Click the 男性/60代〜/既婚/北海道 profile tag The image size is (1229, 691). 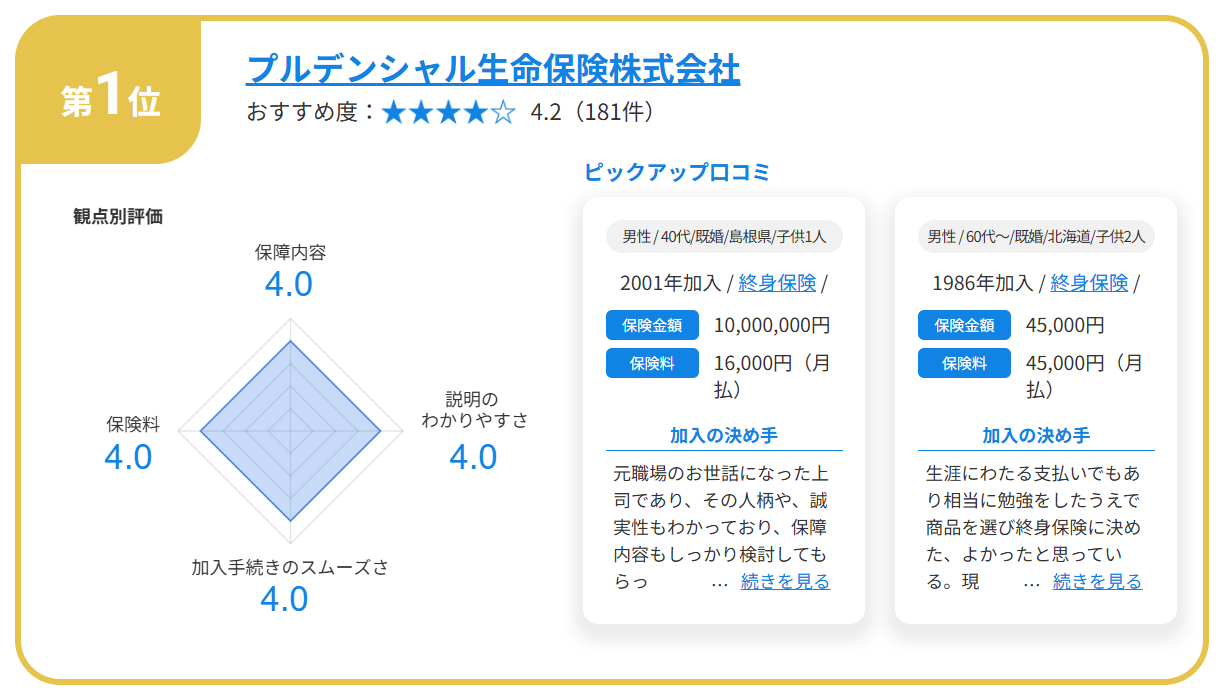(1036, 237)
